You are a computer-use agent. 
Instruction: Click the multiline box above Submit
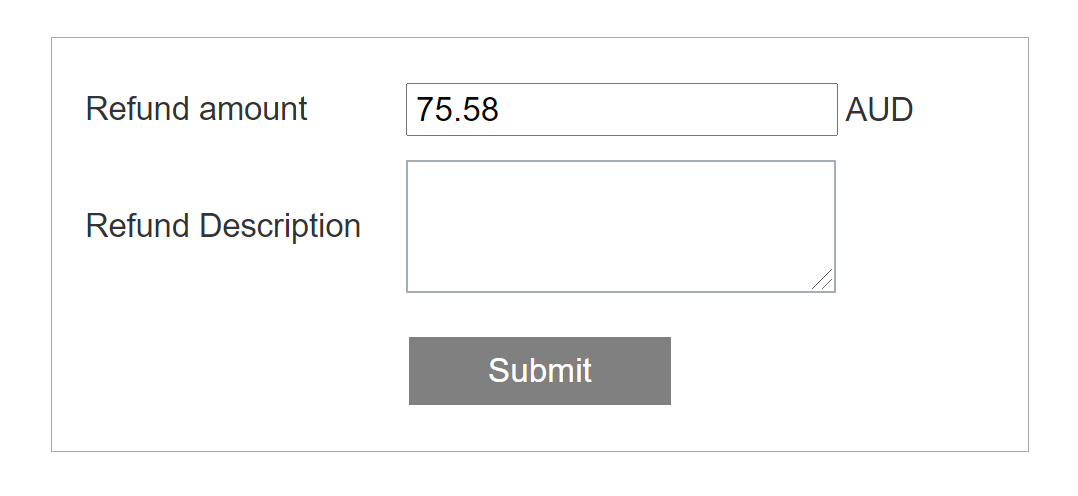(x=620, y=226)
